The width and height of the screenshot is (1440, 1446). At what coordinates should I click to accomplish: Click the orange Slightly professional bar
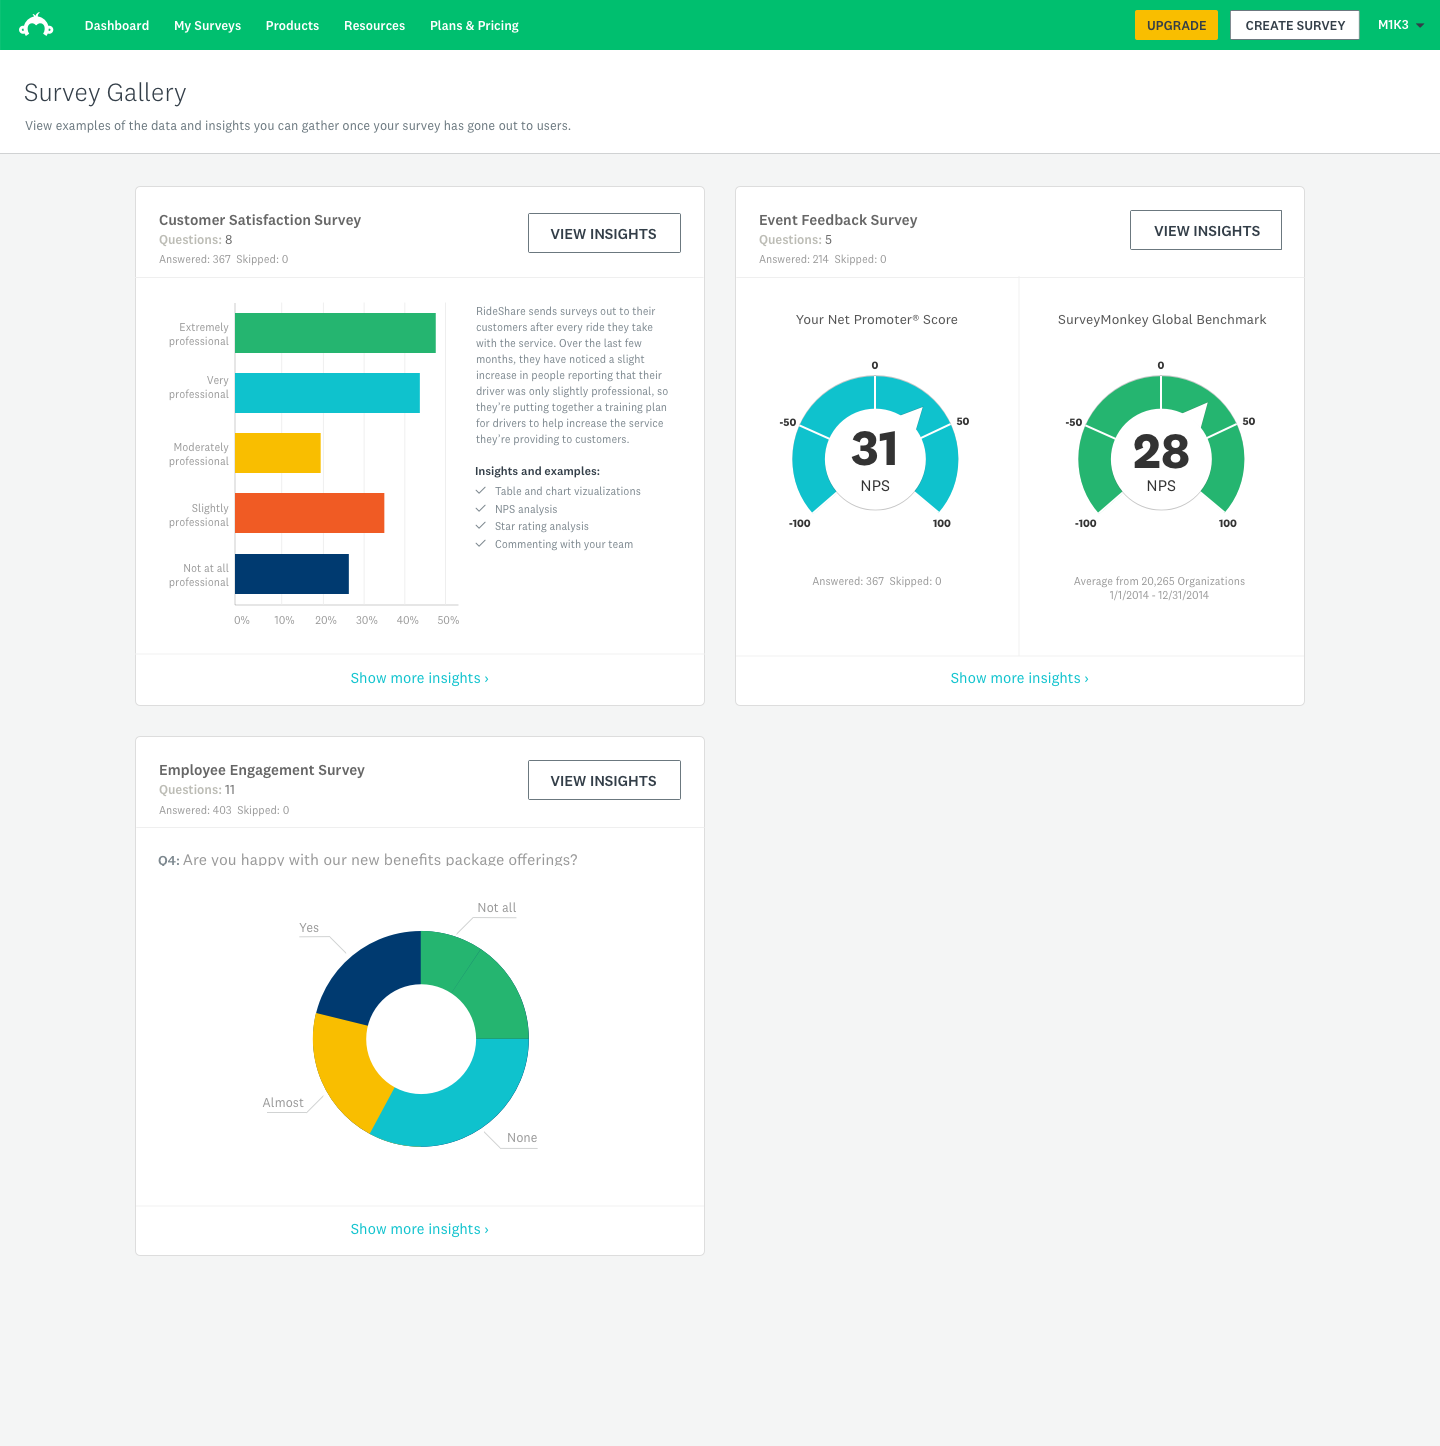309,513
